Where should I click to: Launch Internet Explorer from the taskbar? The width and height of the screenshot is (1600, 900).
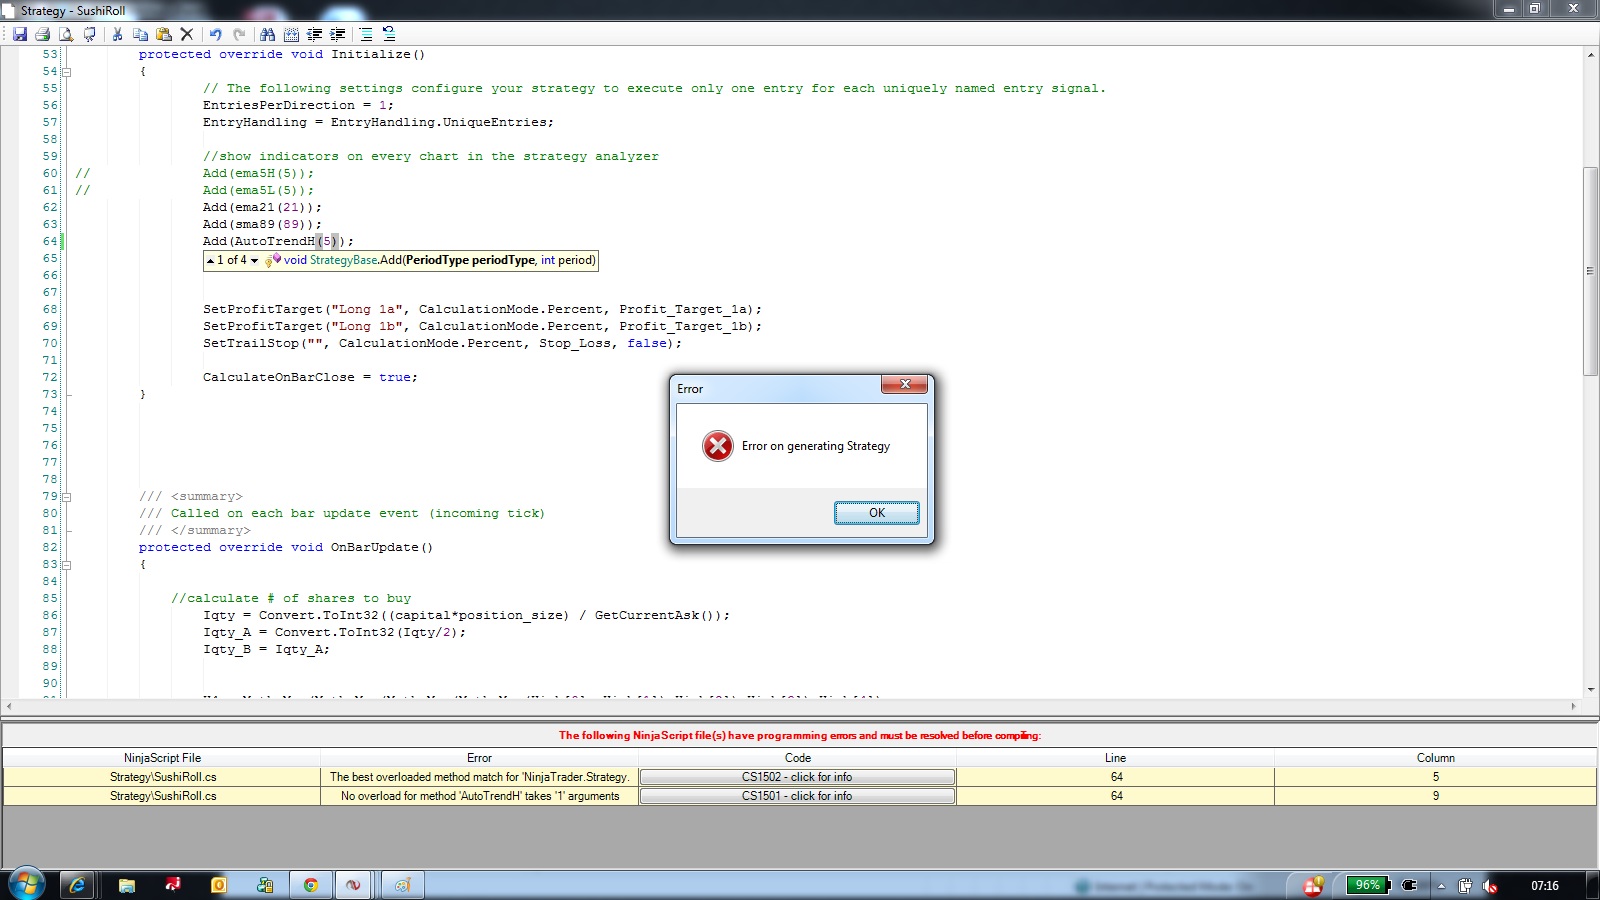coord(77,885)
